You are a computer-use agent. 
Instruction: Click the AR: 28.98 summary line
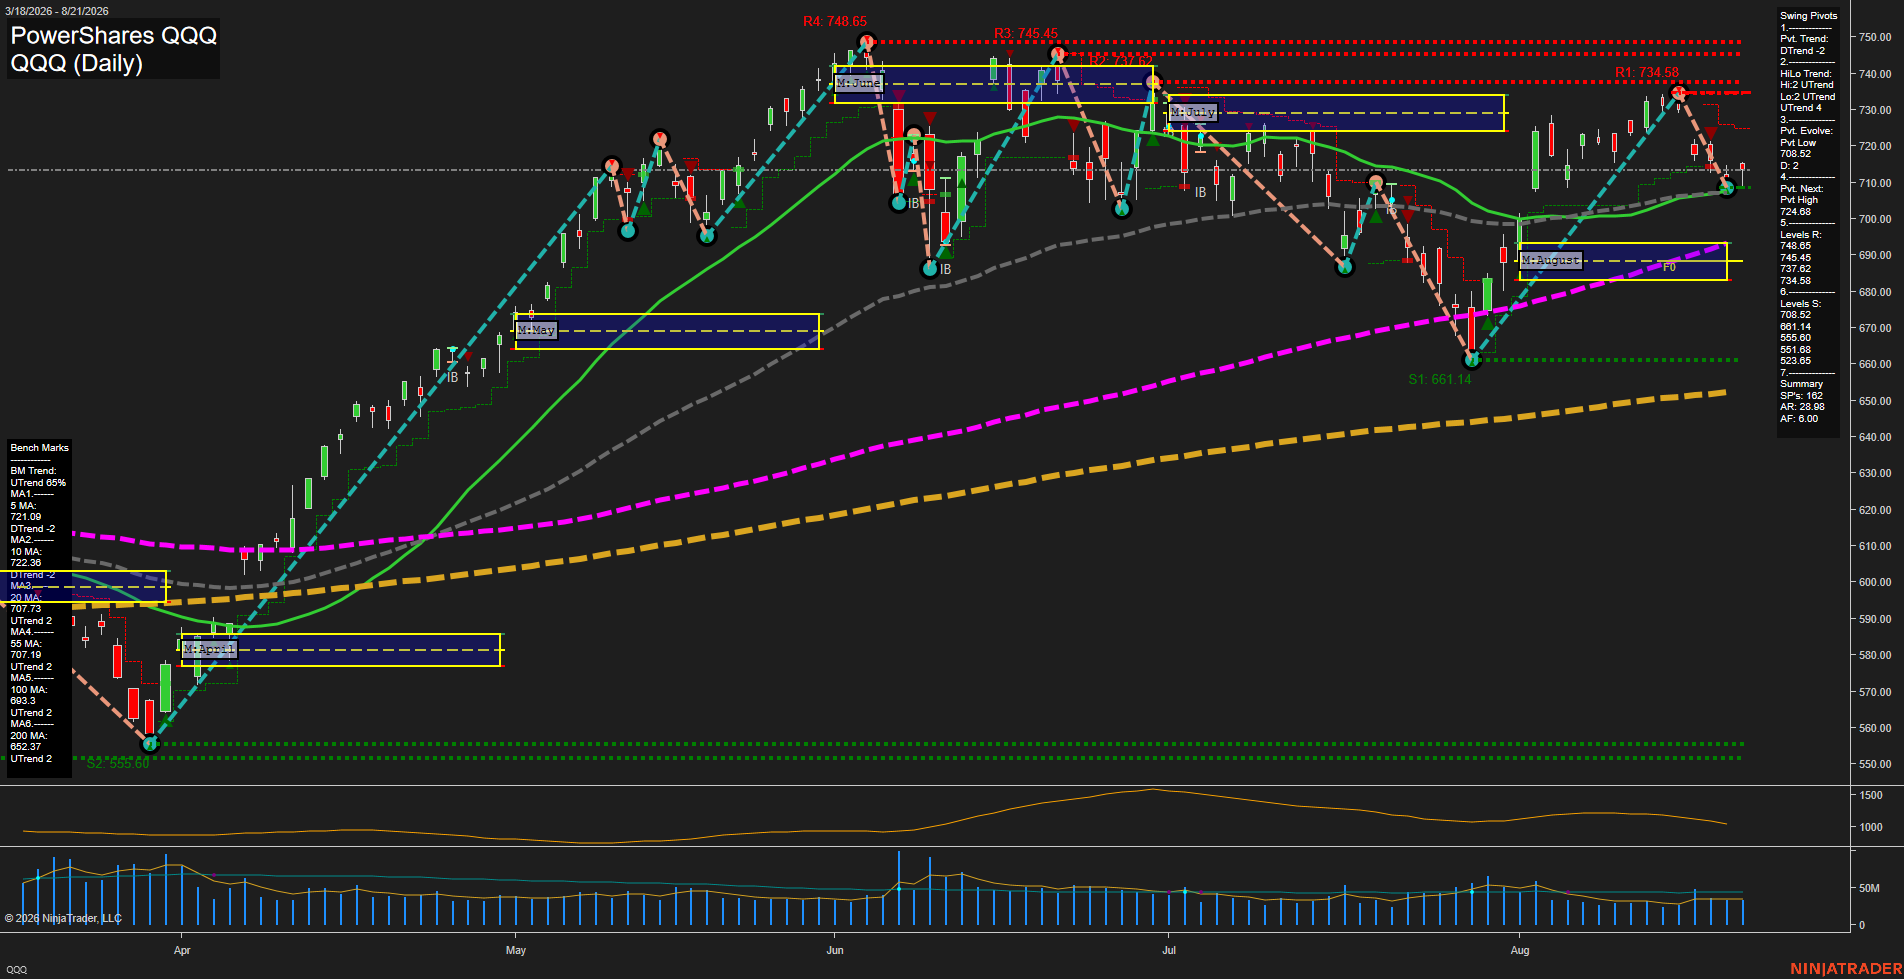point(1802,407)
